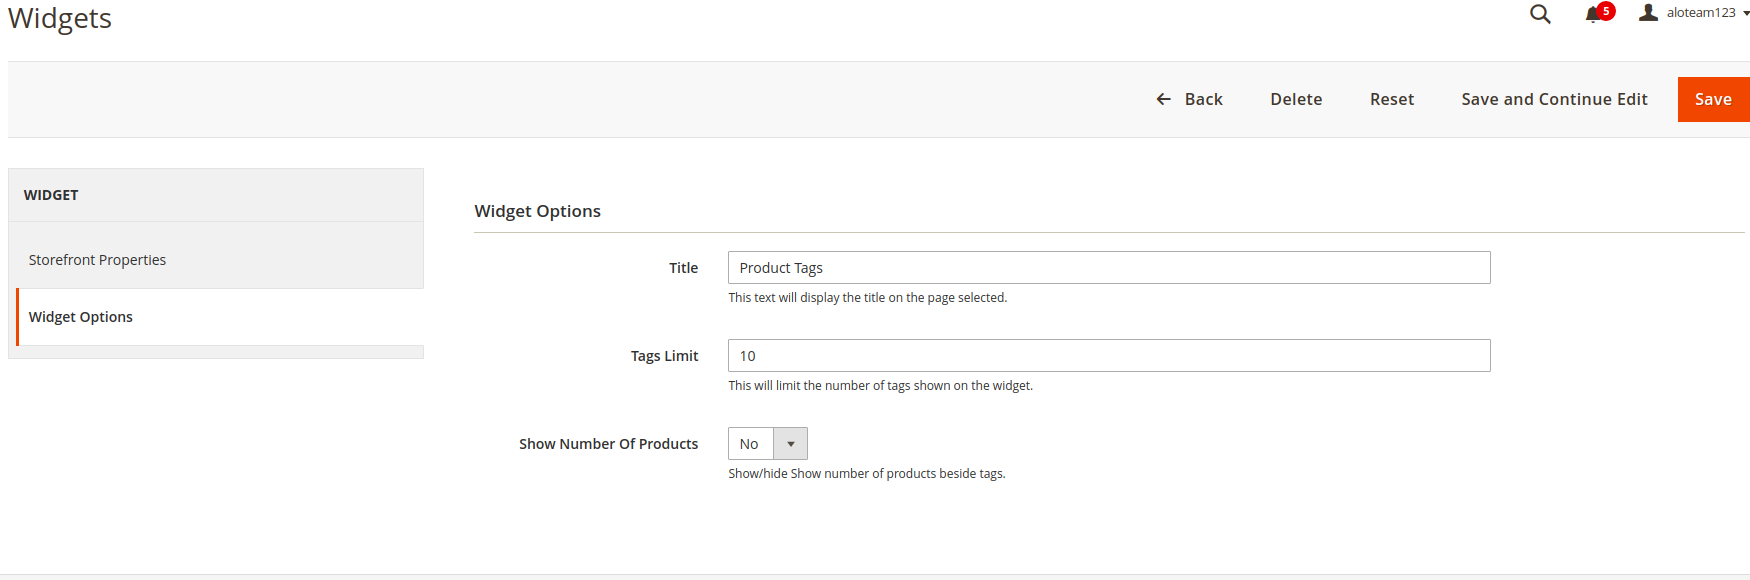Click the user avatar silhouette icon
Image resolution: width=1750 pixels, height=580 pixels.
1648,13
